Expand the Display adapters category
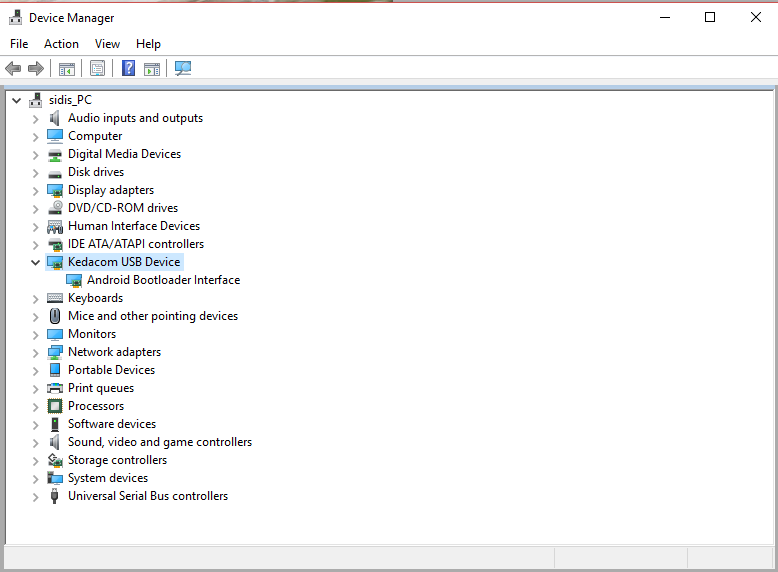Screen dimensions: 778x572 click(36, 190)
